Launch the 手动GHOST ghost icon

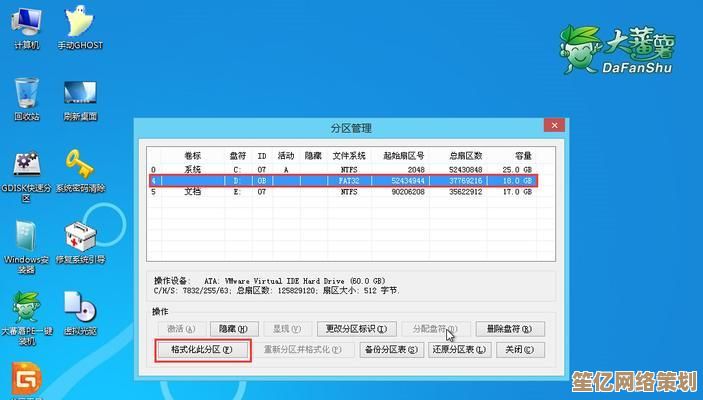[80, 24]
